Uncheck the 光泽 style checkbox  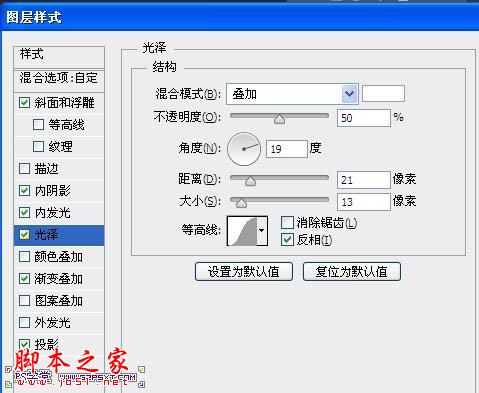tap(24, 235)
